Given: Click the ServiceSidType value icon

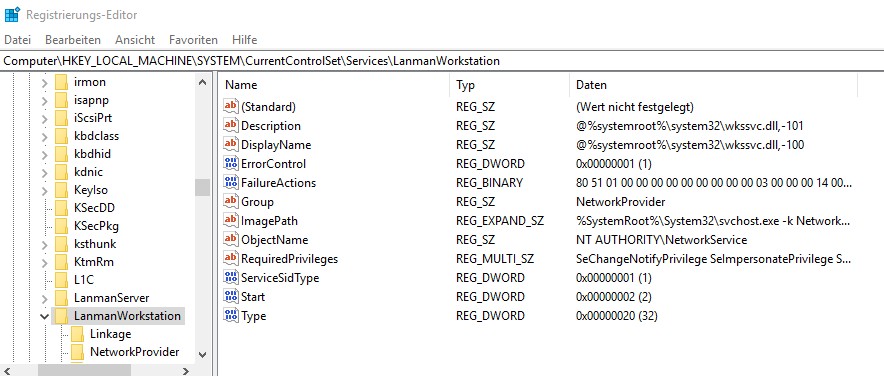Looking at the screenshot, I should [231, 278].
